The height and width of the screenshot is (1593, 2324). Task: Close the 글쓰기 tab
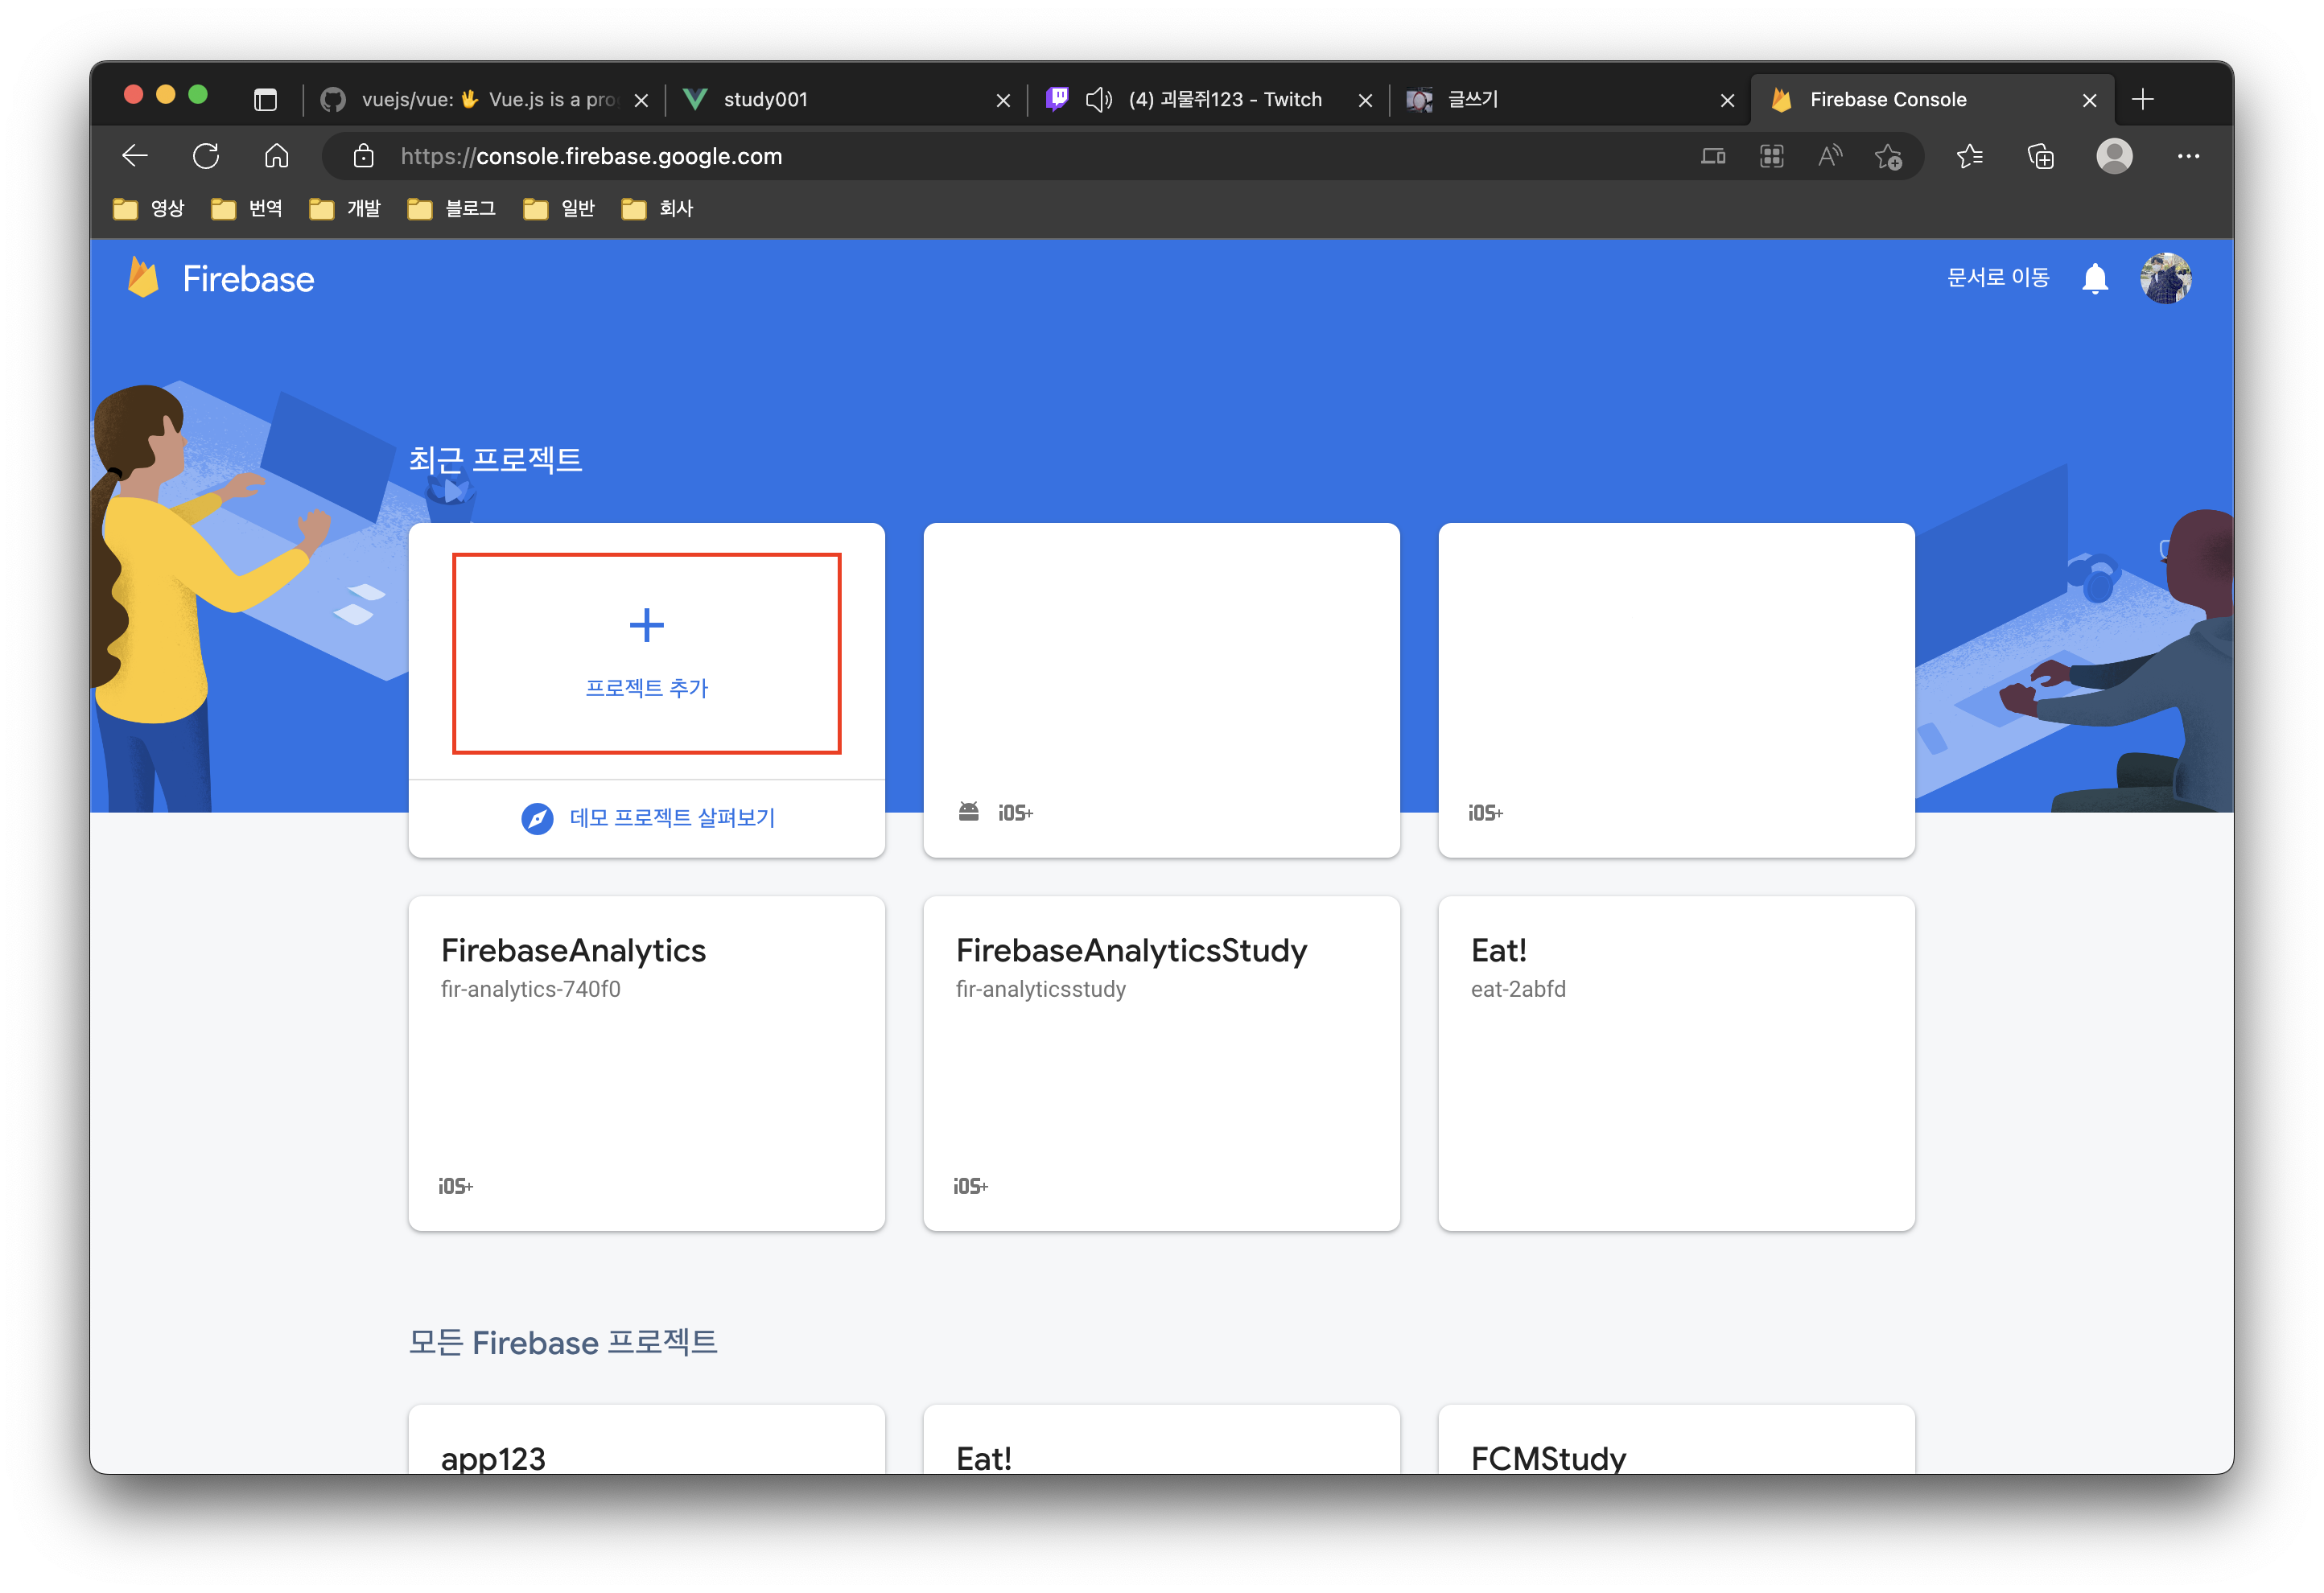1727,100
